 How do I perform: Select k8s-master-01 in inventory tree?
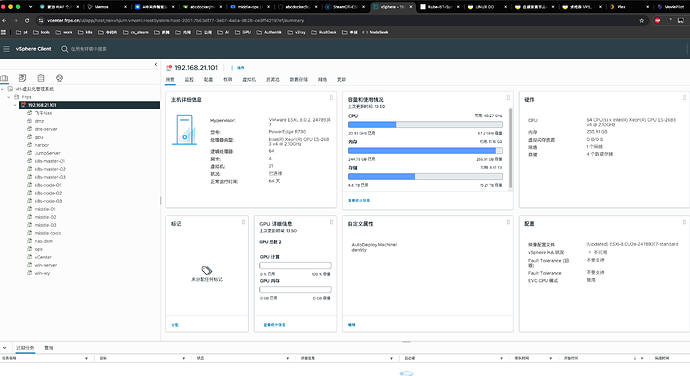(50, 161)
